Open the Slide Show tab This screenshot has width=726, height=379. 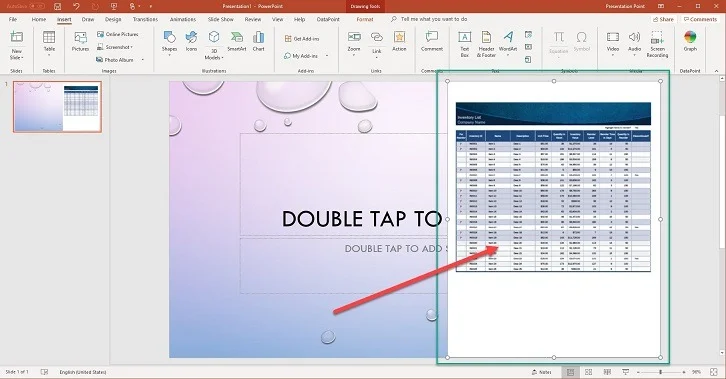221,19
